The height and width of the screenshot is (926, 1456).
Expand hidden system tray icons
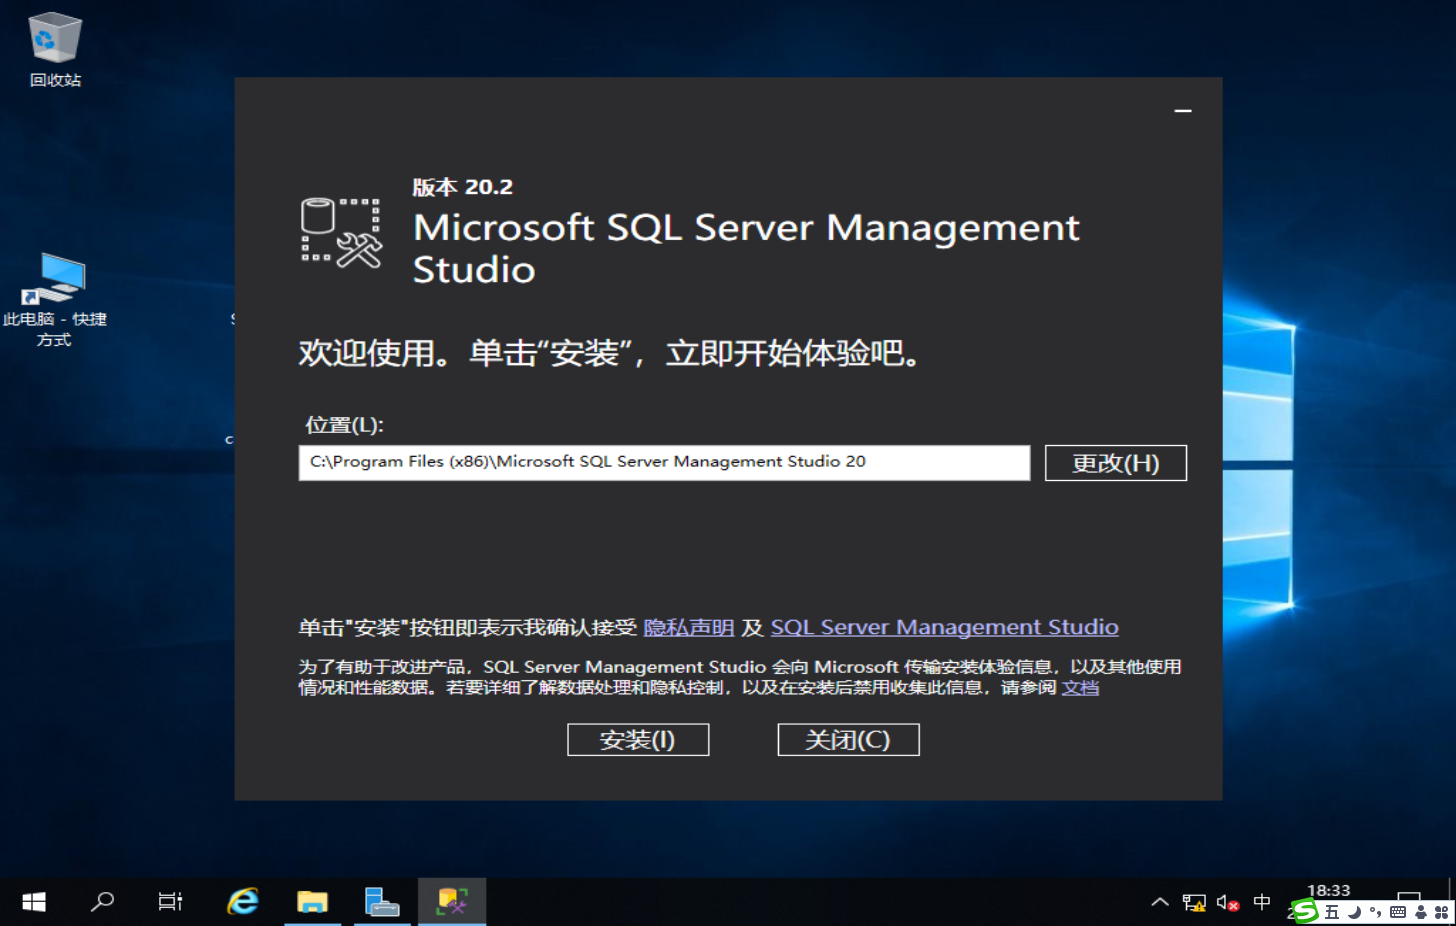click(1159, 903)
